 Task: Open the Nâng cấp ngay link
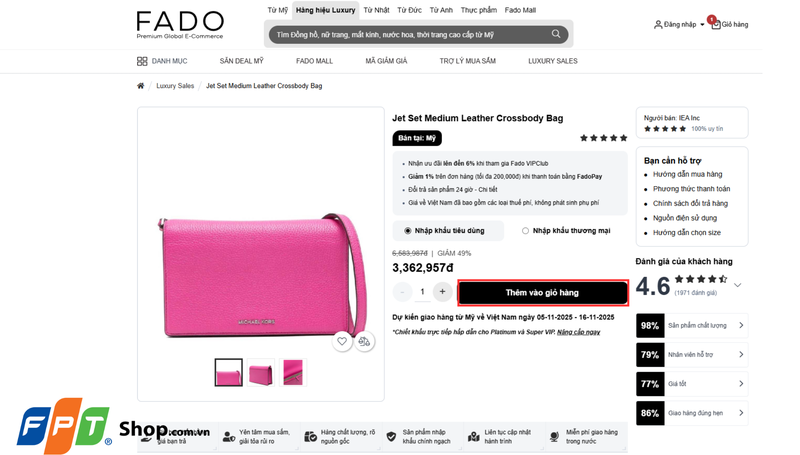click(579, 332)
